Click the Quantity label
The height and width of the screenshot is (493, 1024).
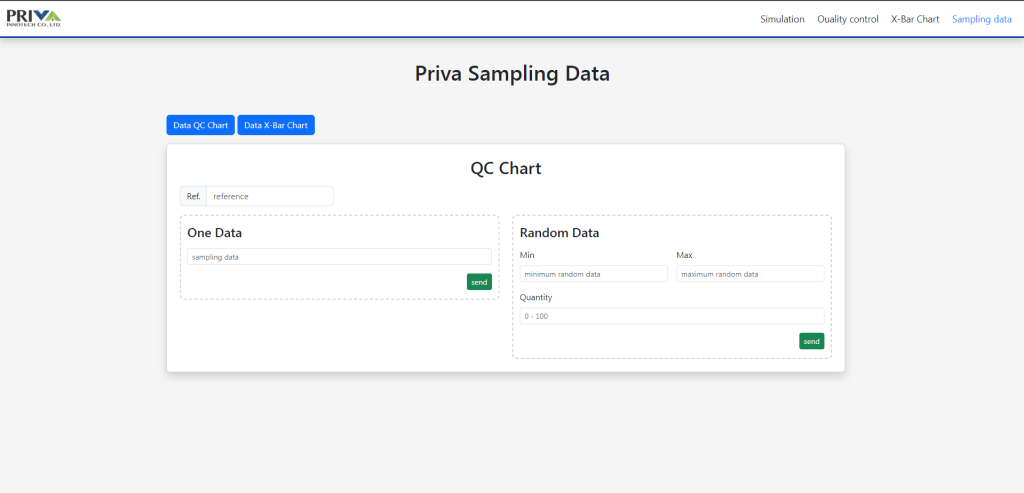[x=536, y=297]
